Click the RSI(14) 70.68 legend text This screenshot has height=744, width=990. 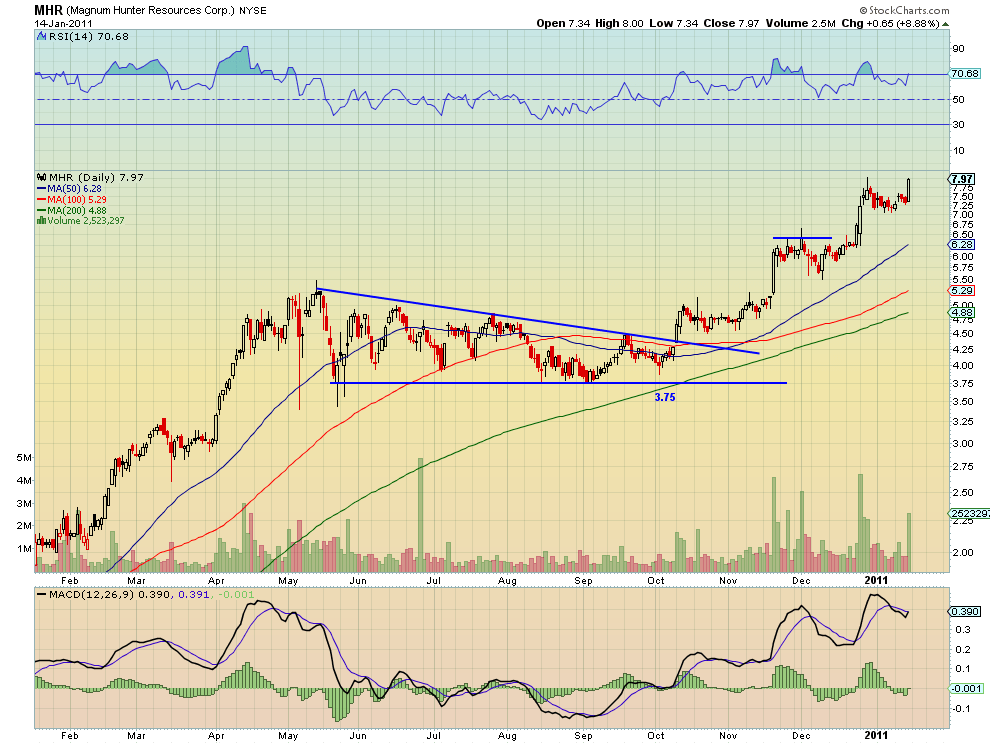coord(89,37)
